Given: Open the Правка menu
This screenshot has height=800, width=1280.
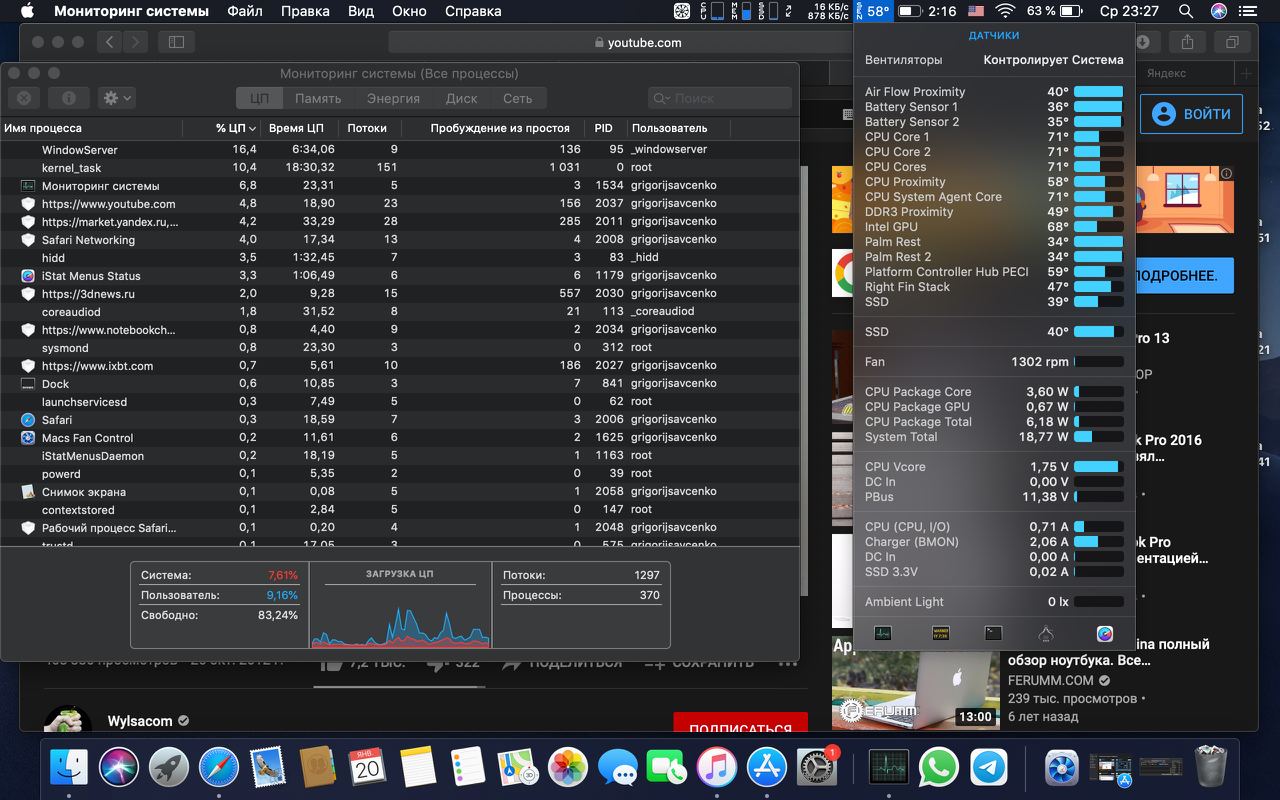Looking at the screenshot, I should pos(305,12).
